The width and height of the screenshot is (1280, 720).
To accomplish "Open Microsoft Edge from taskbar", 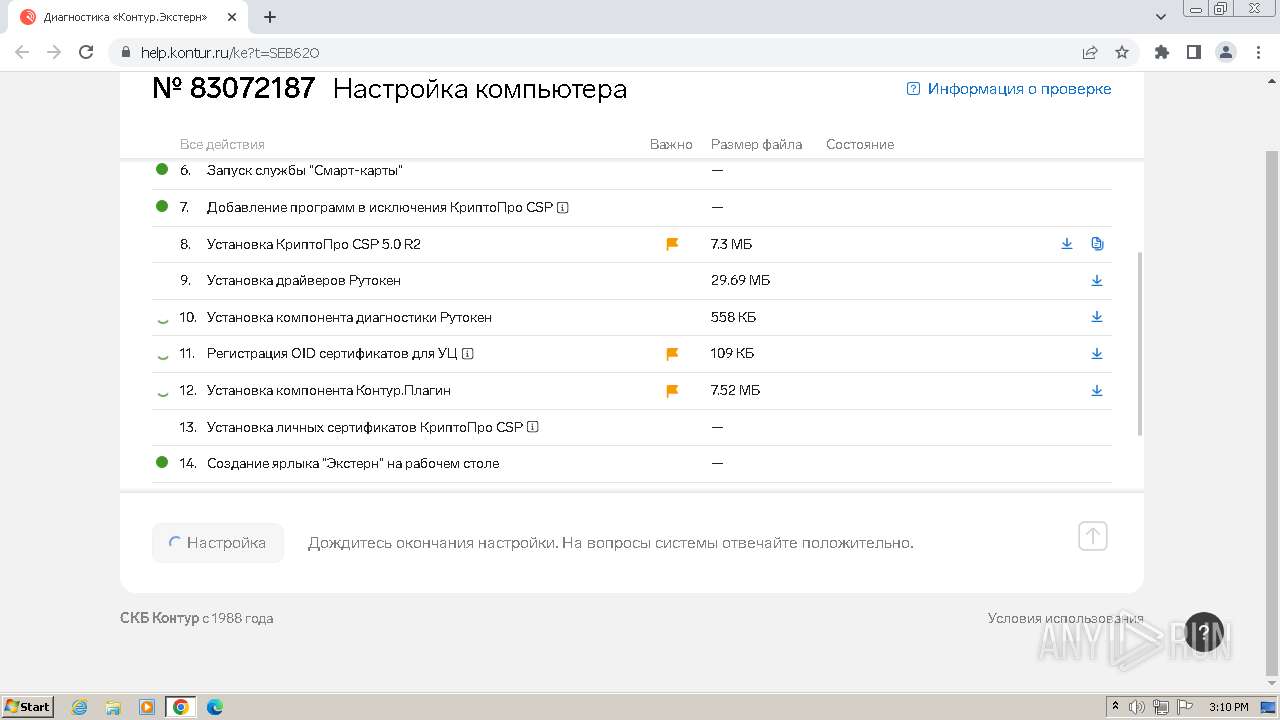I will point(214,707).
